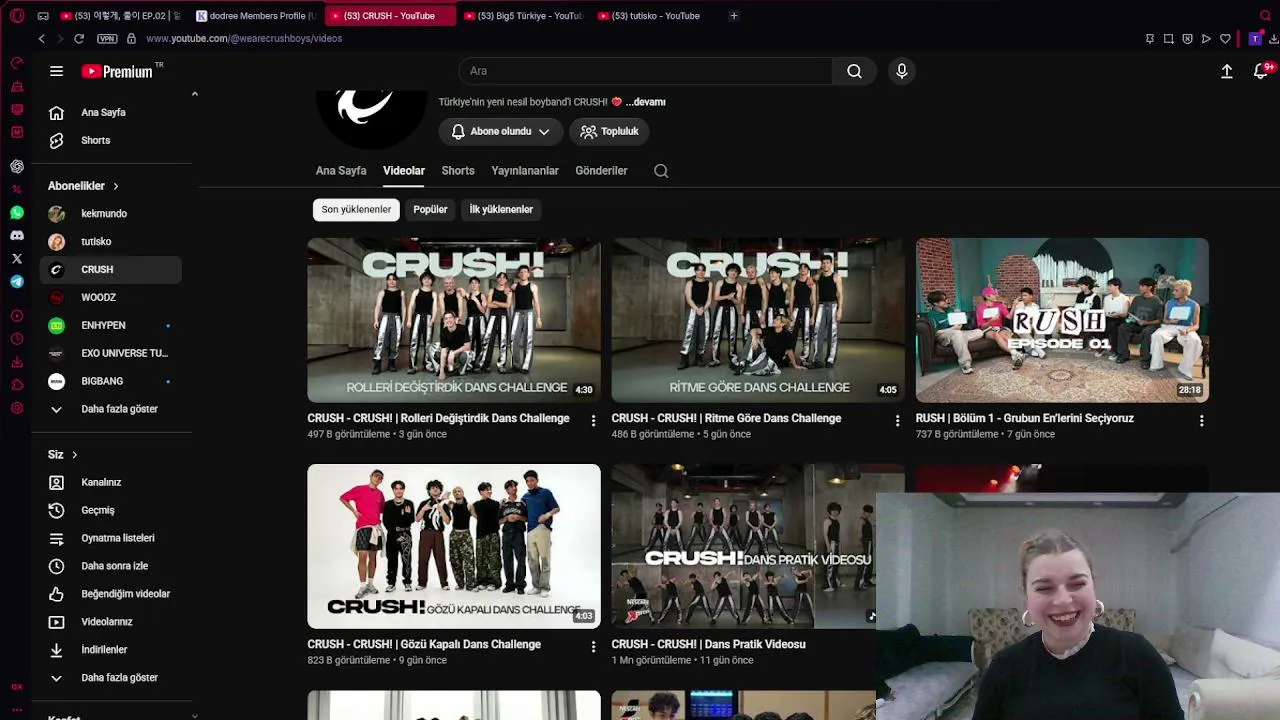Open Discord in the Opera sidebar
This screenshot has height=720, width=1280.
coord(17,236)
